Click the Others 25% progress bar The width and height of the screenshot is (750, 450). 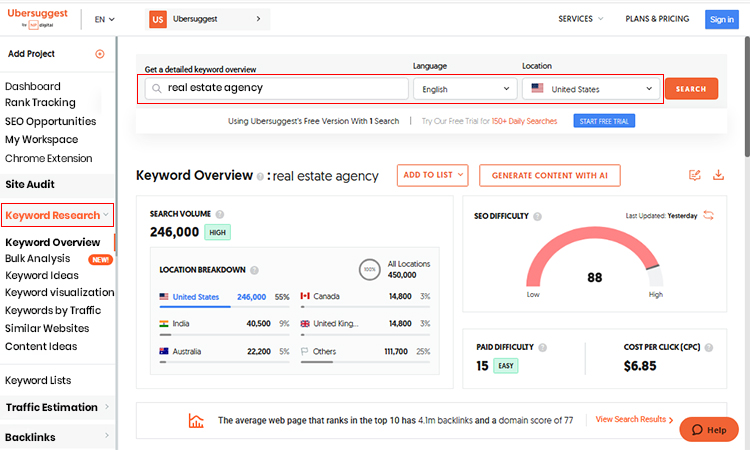click(x=365, y=362)
